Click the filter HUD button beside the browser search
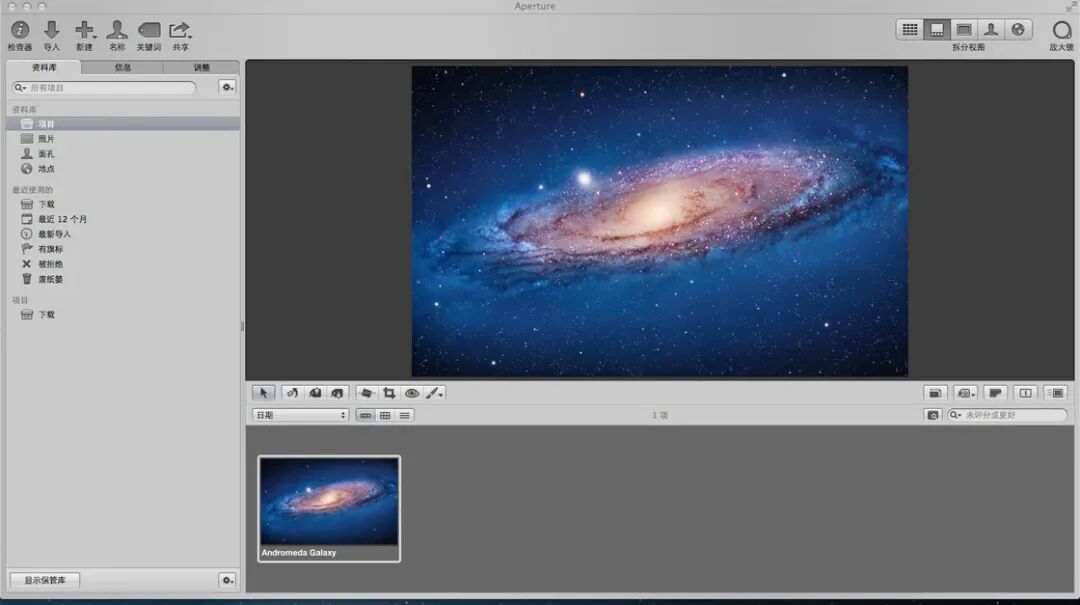The width and height of the screenshot is (1080, 605). tap(933, 416)
